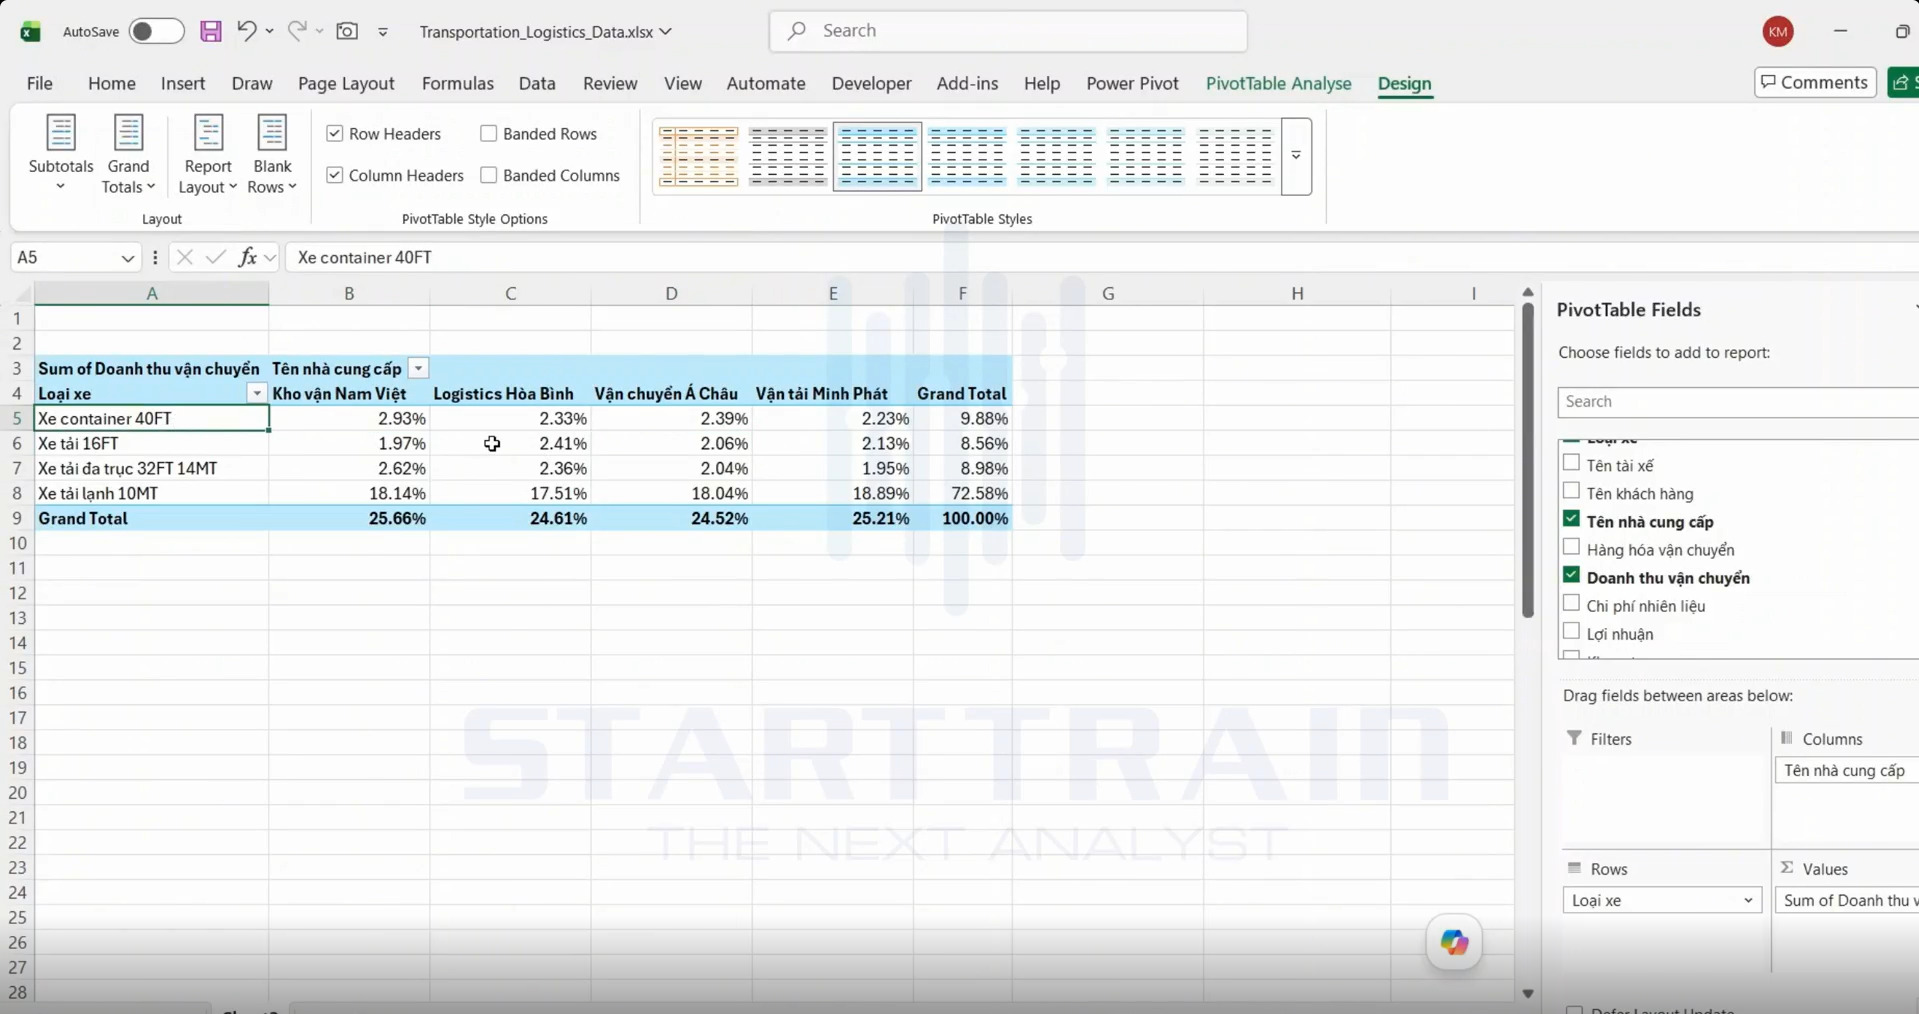Open the Blank Rows options
Image resolution: width=1919 pixels, height=1014 pixels.
[272, 153]
